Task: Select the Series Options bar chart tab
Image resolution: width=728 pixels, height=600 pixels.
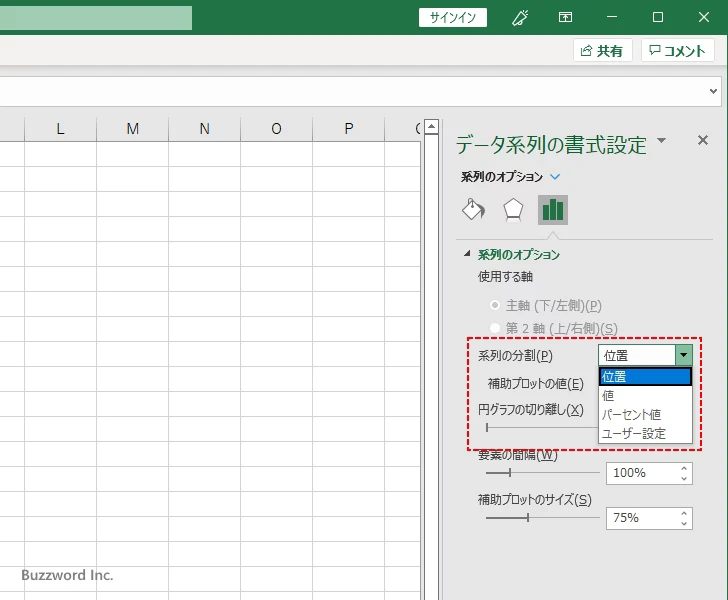Action: point(552,210)
